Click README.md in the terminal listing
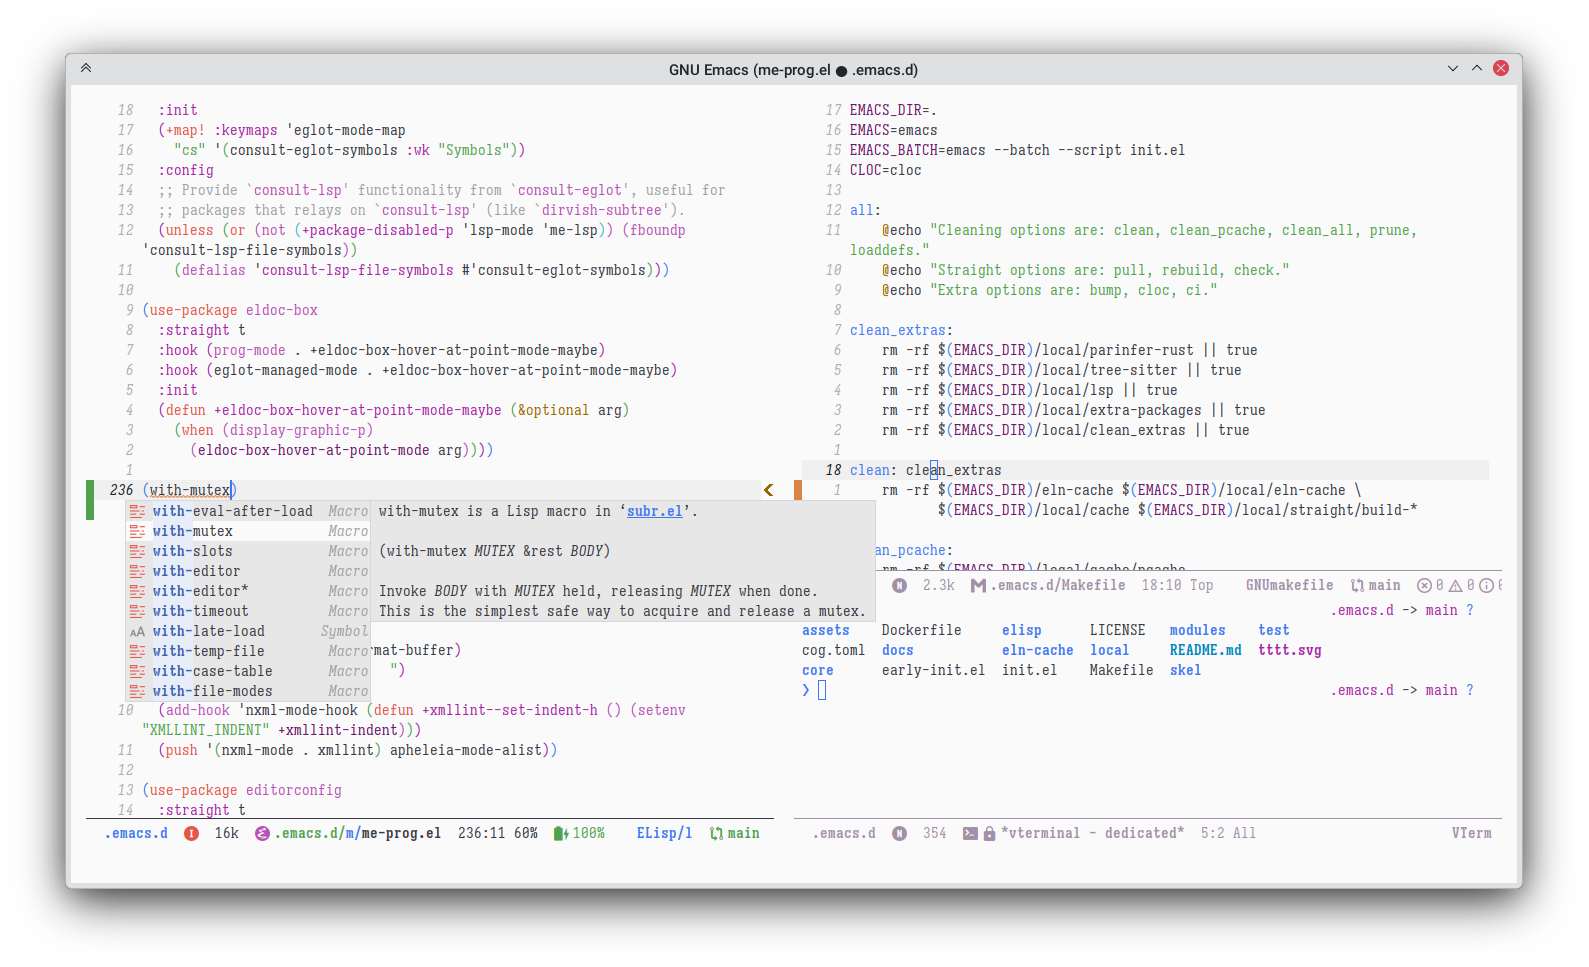The width and height of the screenshot is (1589, 967). click(1205, 650)
